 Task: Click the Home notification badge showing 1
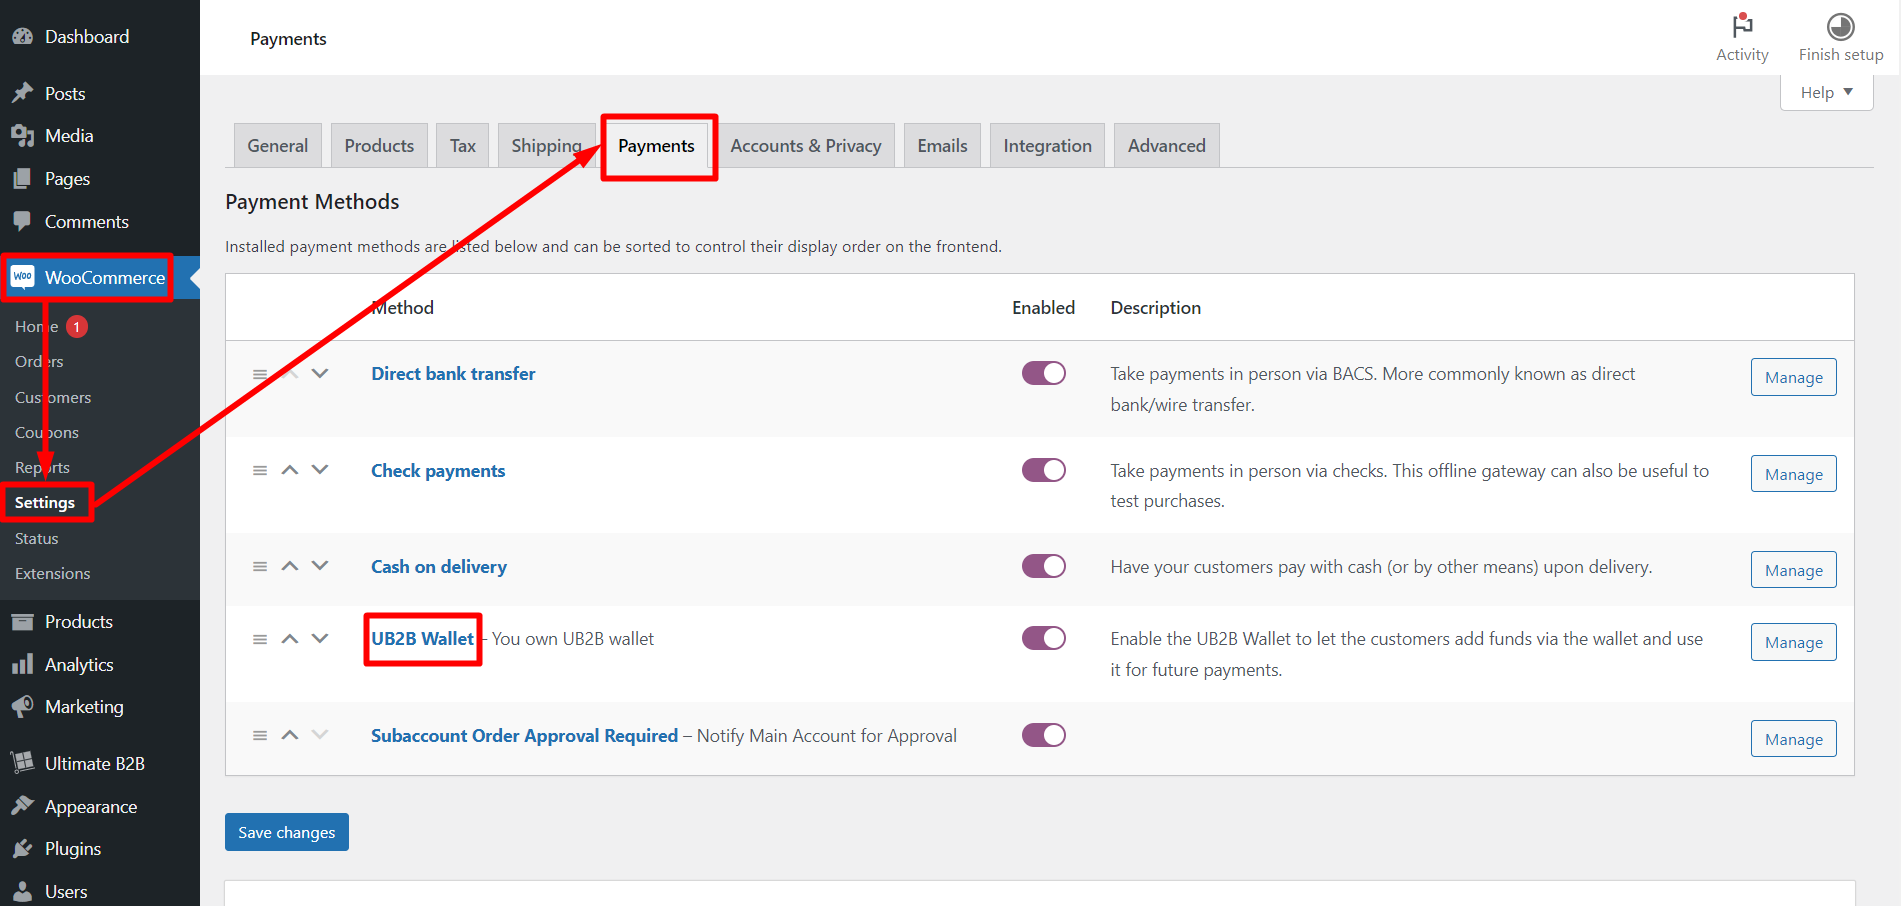[x=77, y=326]
